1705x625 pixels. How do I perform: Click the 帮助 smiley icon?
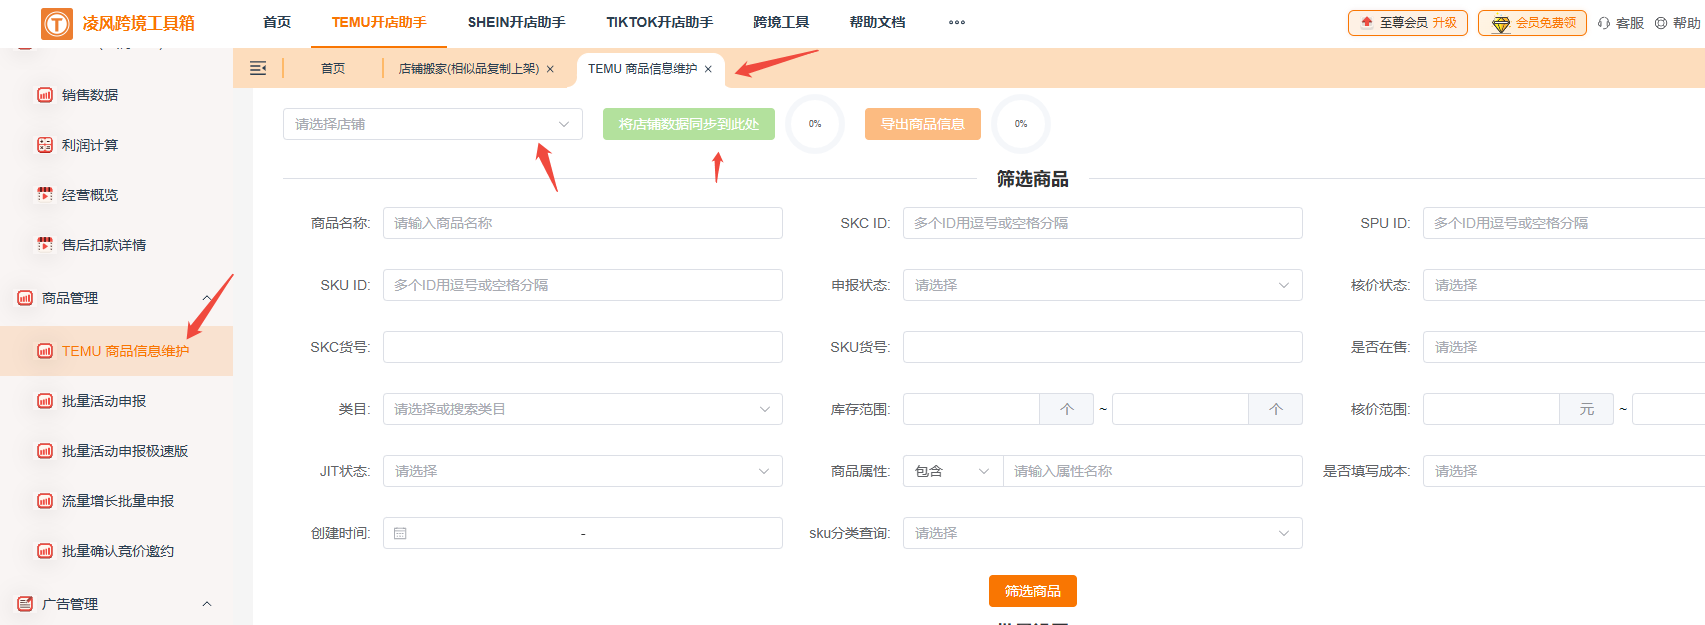[x=1661, y=23]
